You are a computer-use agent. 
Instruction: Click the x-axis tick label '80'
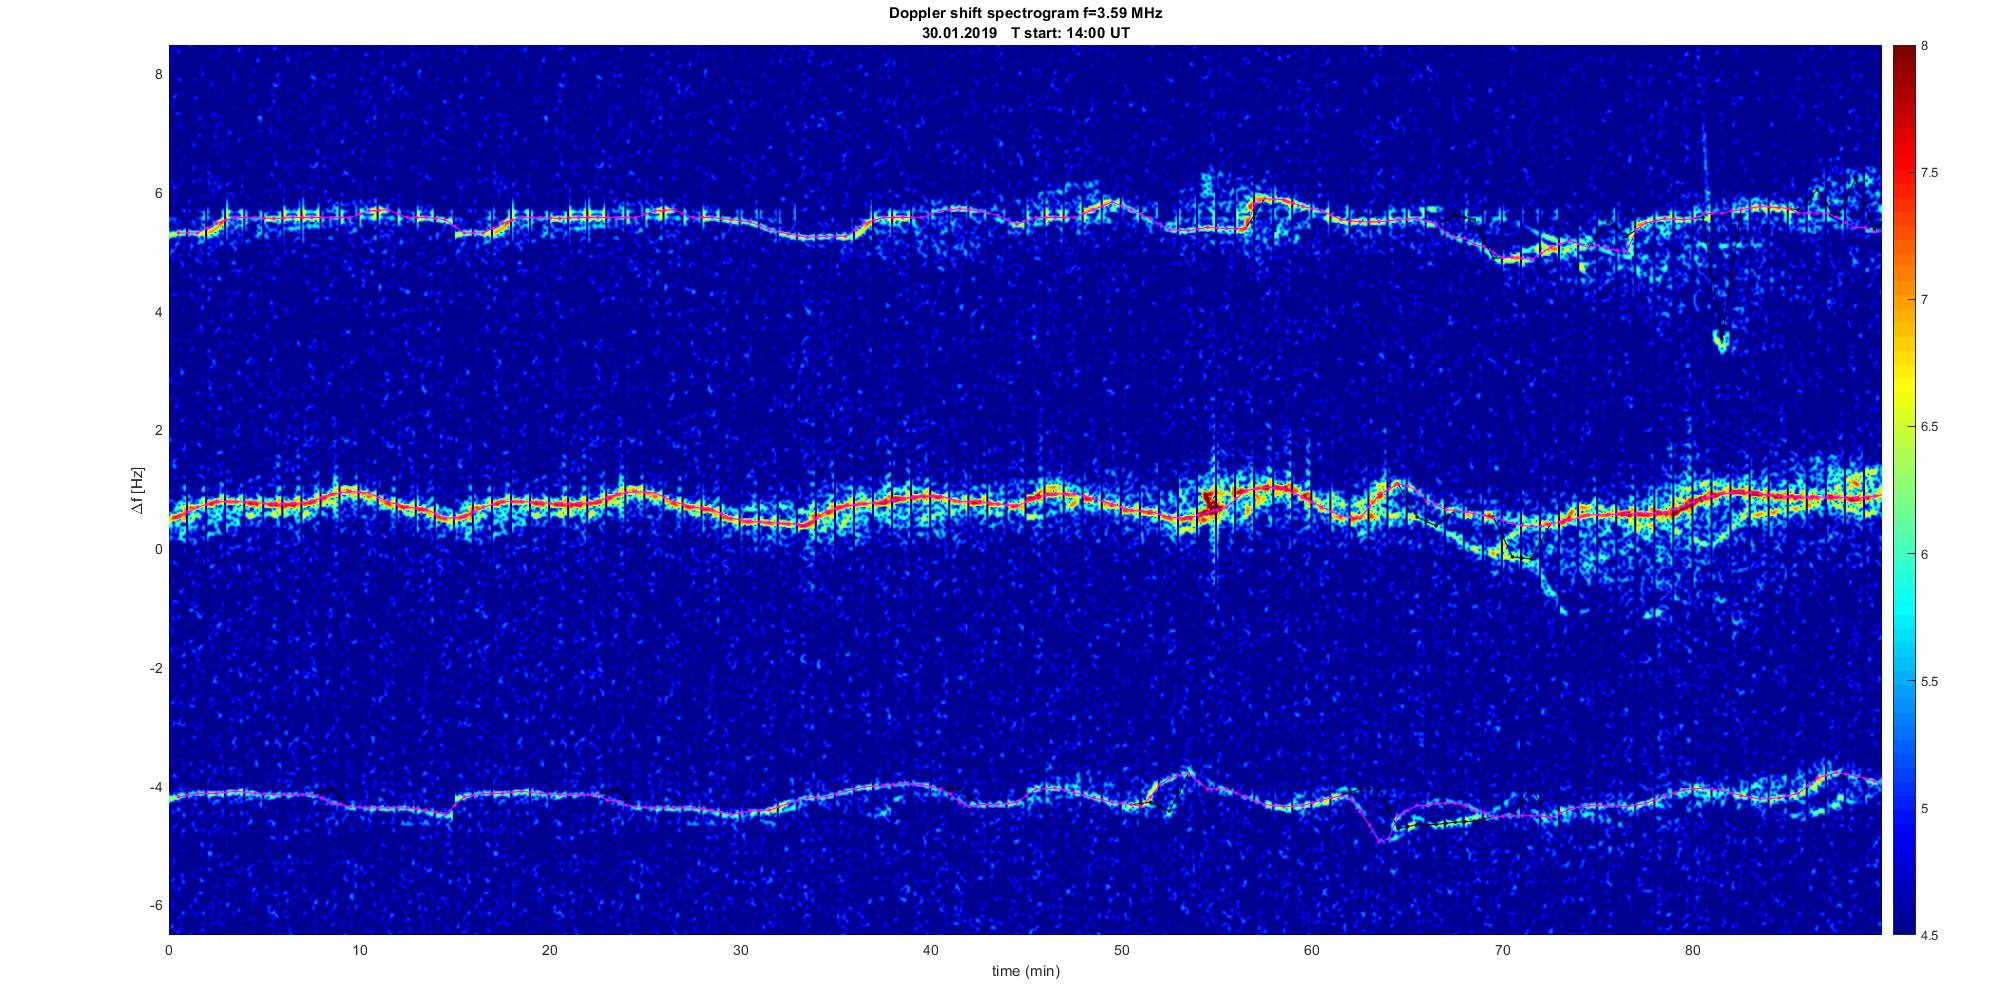[x=1692, y=950]
